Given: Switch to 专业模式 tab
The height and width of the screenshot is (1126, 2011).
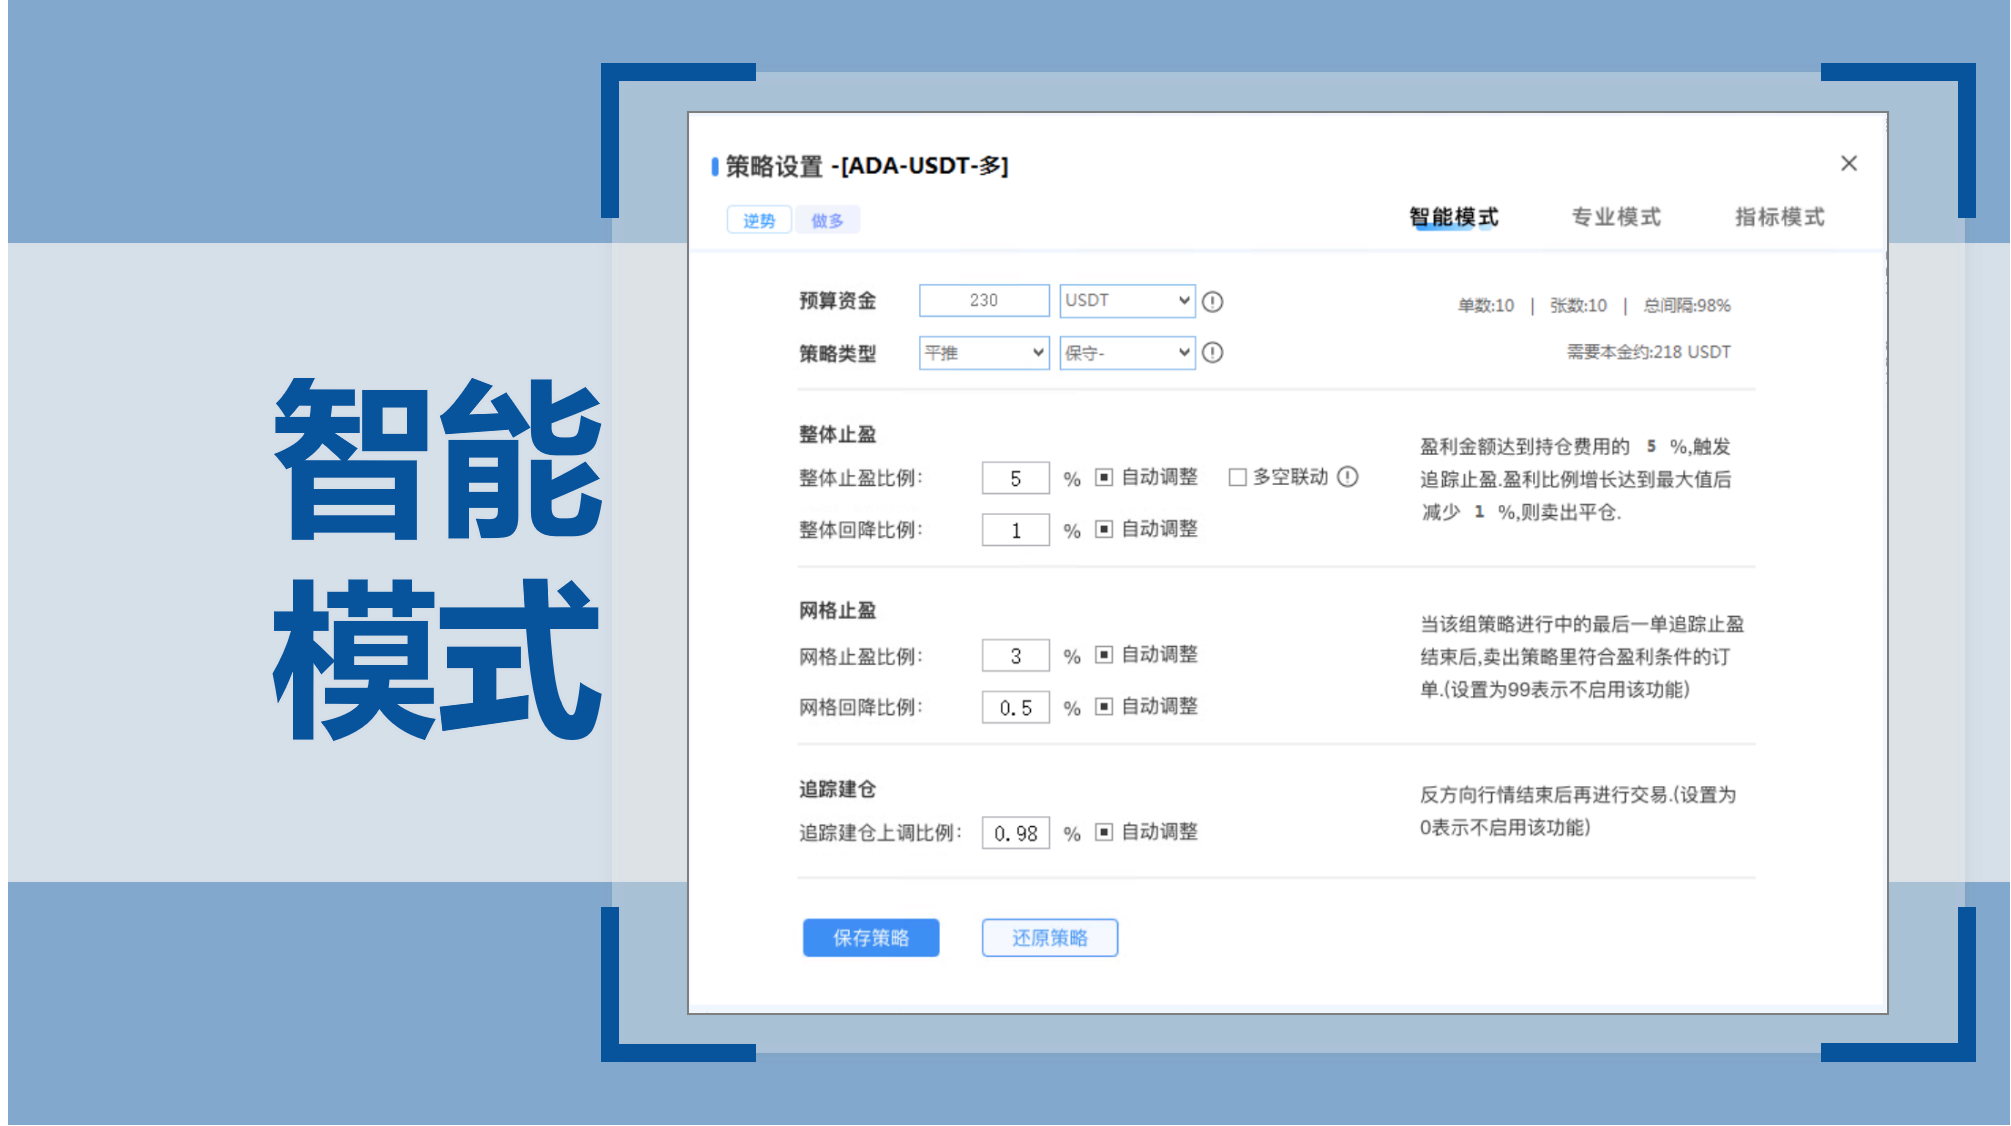Looking at the screenshot, I should point(1615,217).
